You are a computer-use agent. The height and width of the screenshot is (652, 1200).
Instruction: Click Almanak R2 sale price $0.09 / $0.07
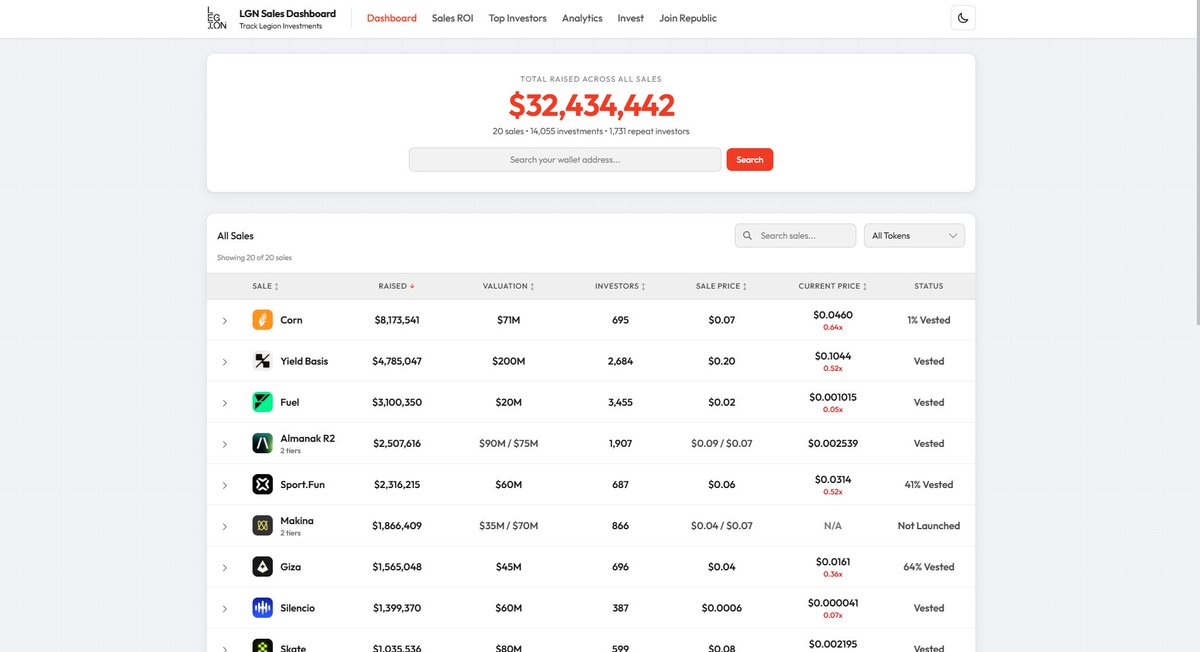coord(721,443)
